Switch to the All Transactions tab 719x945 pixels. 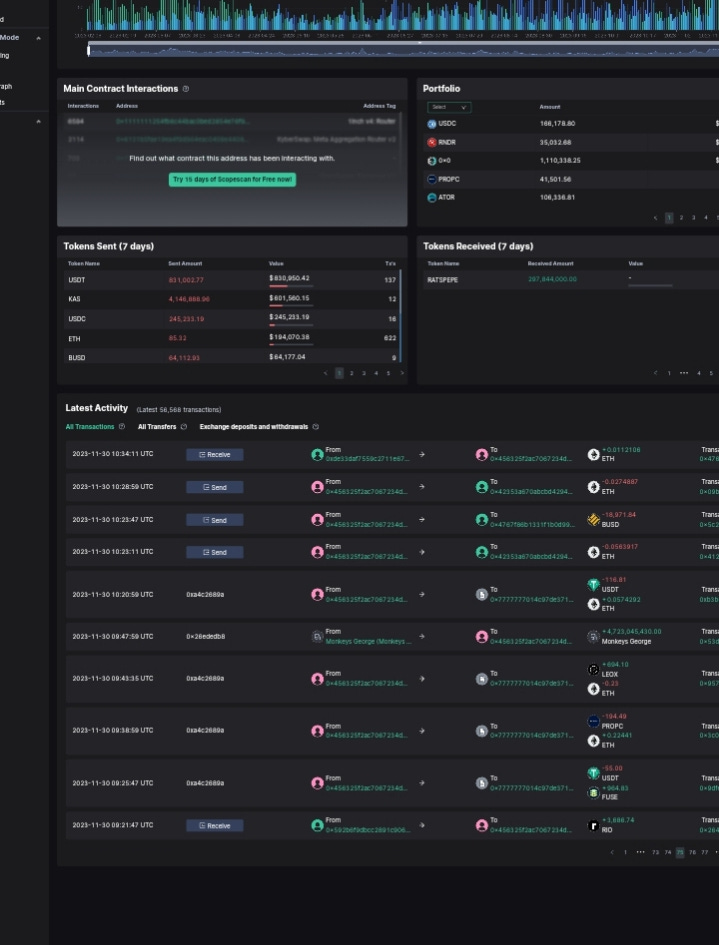pos(90,427)
